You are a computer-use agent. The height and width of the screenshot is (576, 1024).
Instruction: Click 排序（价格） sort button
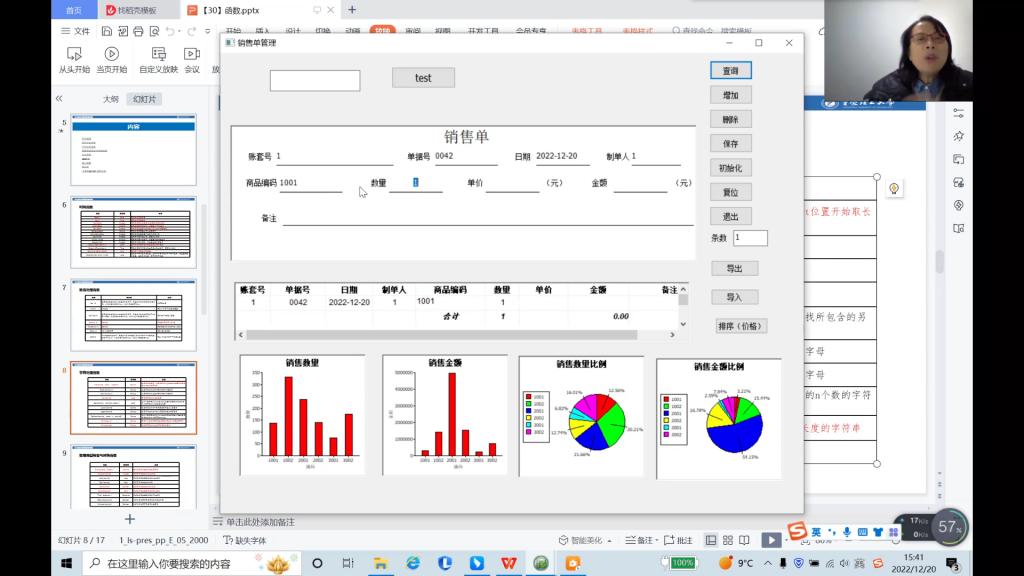[741, 326]
